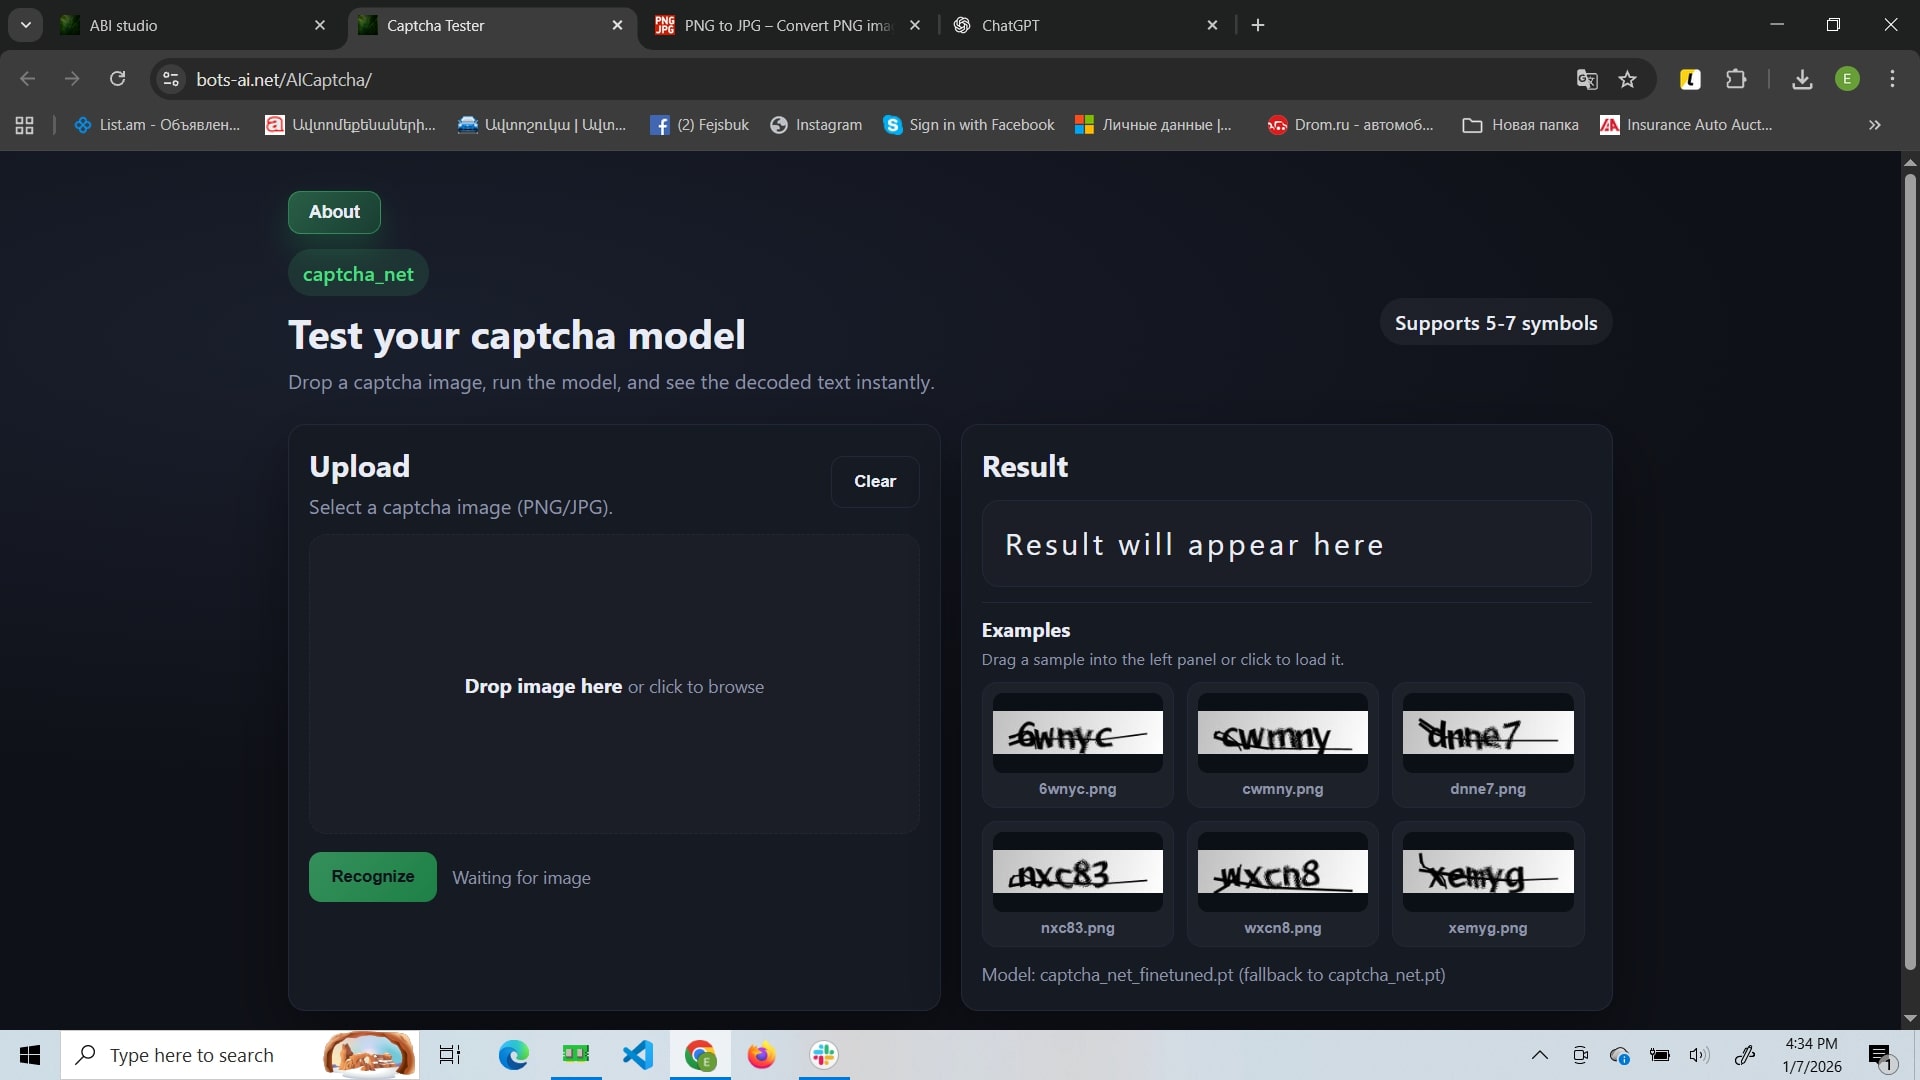Open Chrome downloads icon
Image resolution: width=1920 pixels, height=1080 pixels.
pos(1802,79)
